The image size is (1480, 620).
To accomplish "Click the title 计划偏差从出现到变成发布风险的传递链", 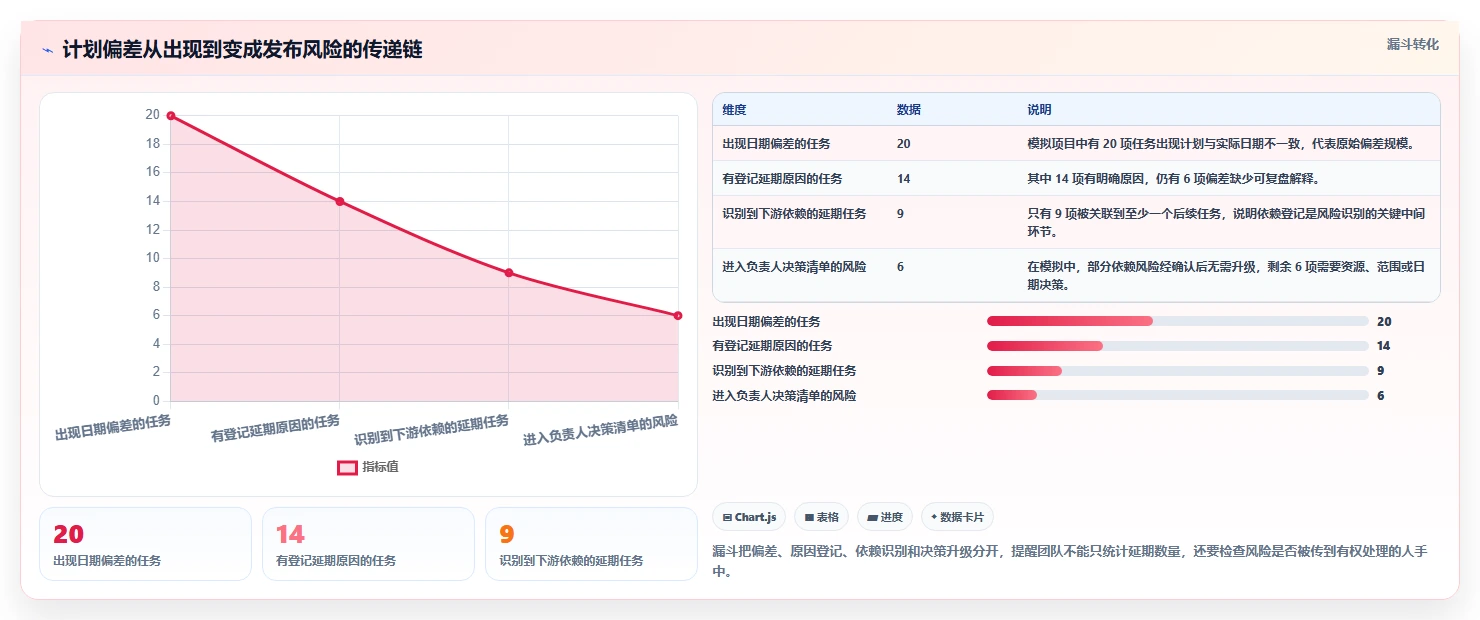I will click(x=242, y=49).
